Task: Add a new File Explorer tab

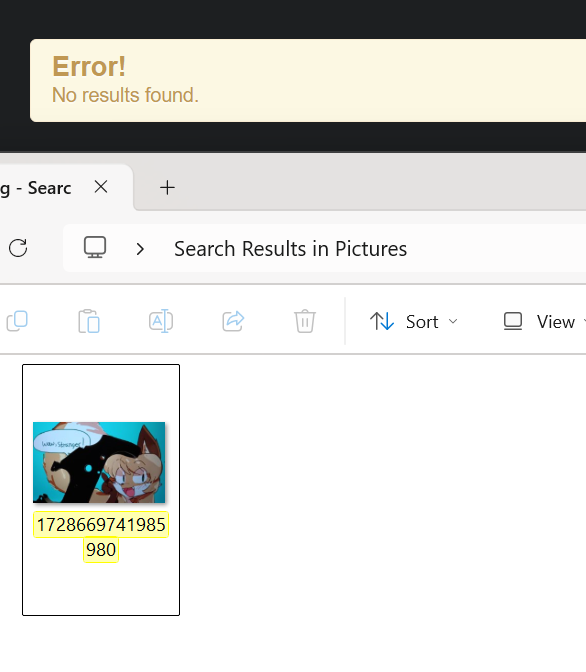Action: (x=167, y=188)
